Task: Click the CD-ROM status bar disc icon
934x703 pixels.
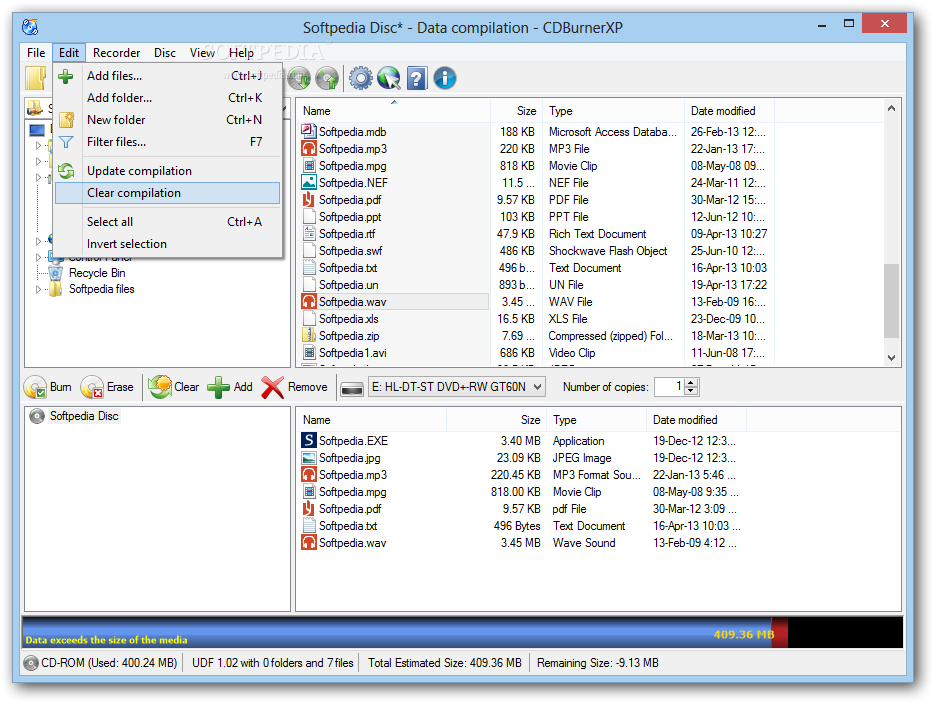Action: pos(31,662)
